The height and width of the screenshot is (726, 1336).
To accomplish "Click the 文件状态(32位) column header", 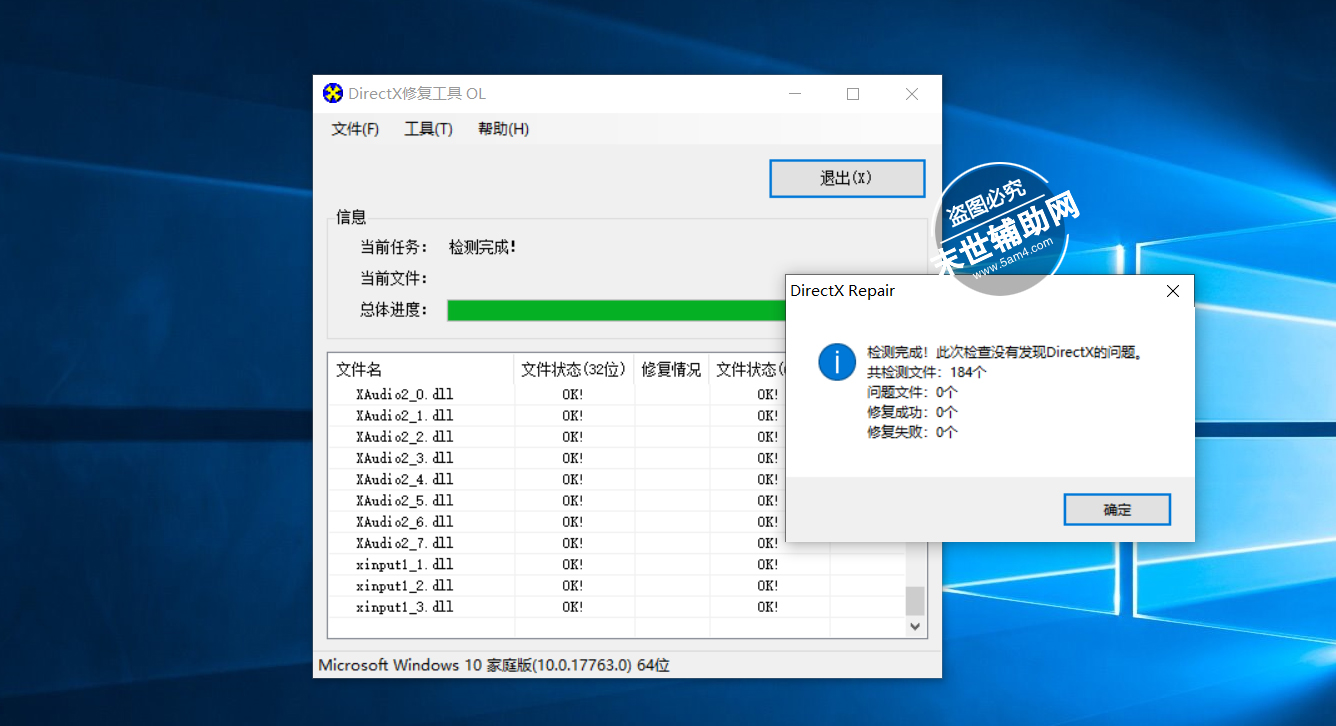I will (x=575, y=369).
